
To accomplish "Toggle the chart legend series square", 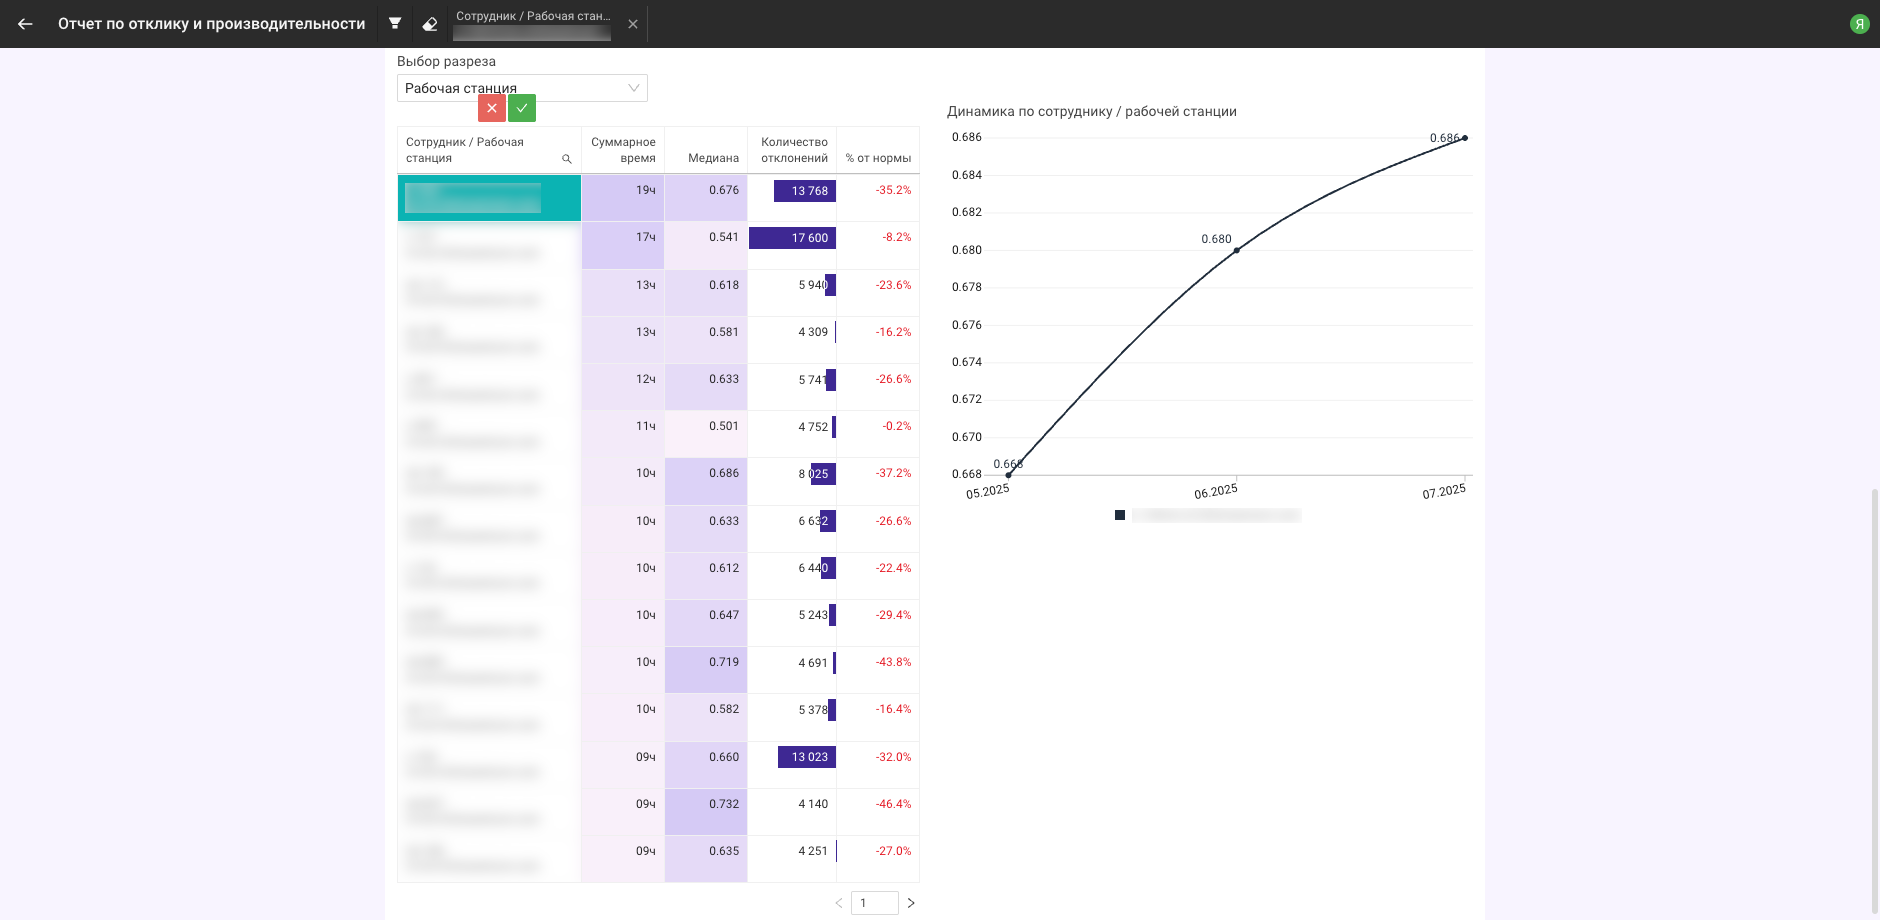I will pos(1120,515).
